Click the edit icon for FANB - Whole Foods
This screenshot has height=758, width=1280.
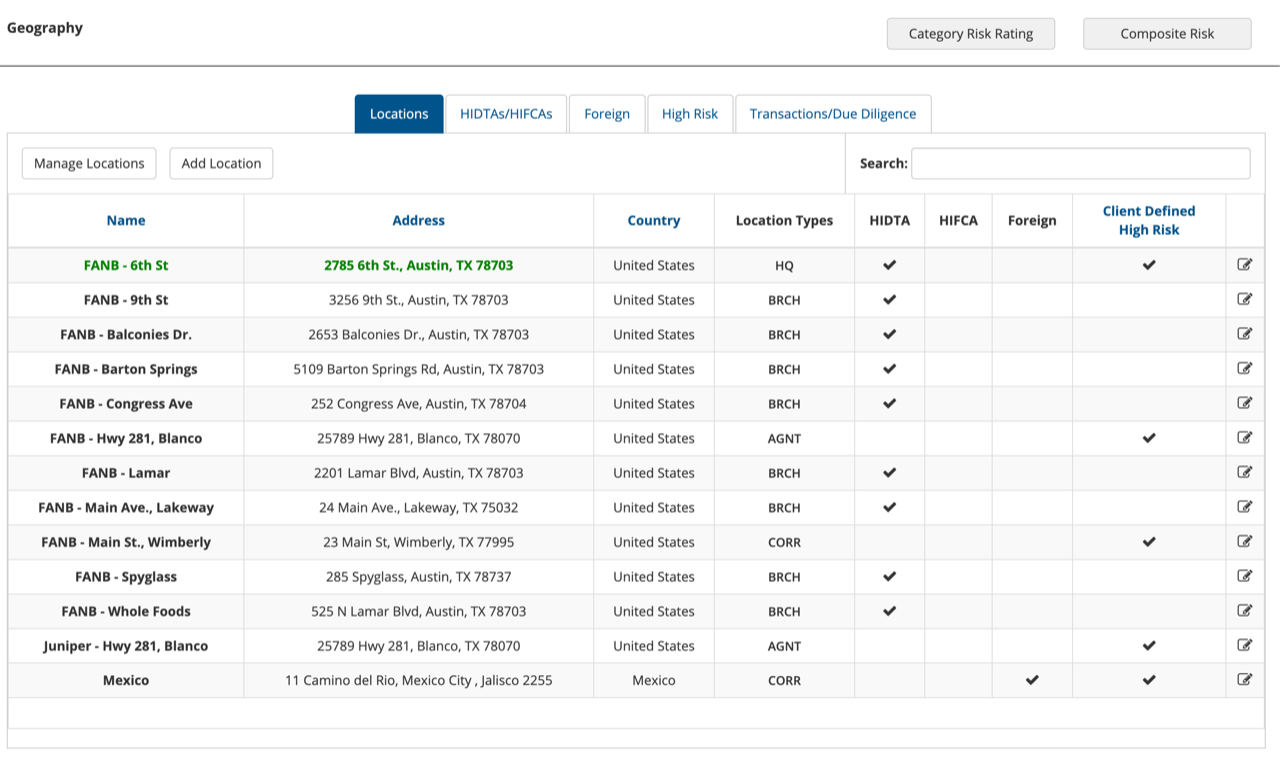[1245, 611]
